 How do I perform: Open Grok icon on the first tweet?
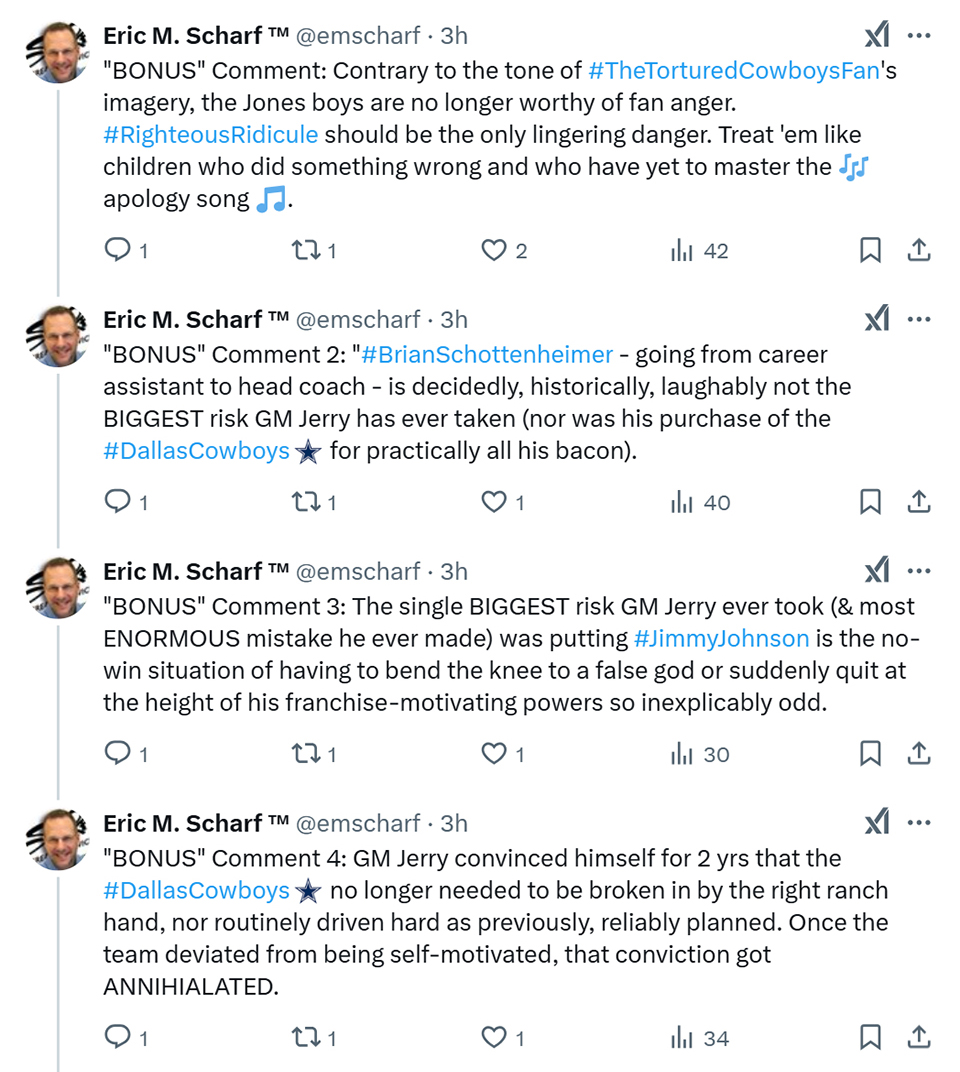click(x=877, y=35)
